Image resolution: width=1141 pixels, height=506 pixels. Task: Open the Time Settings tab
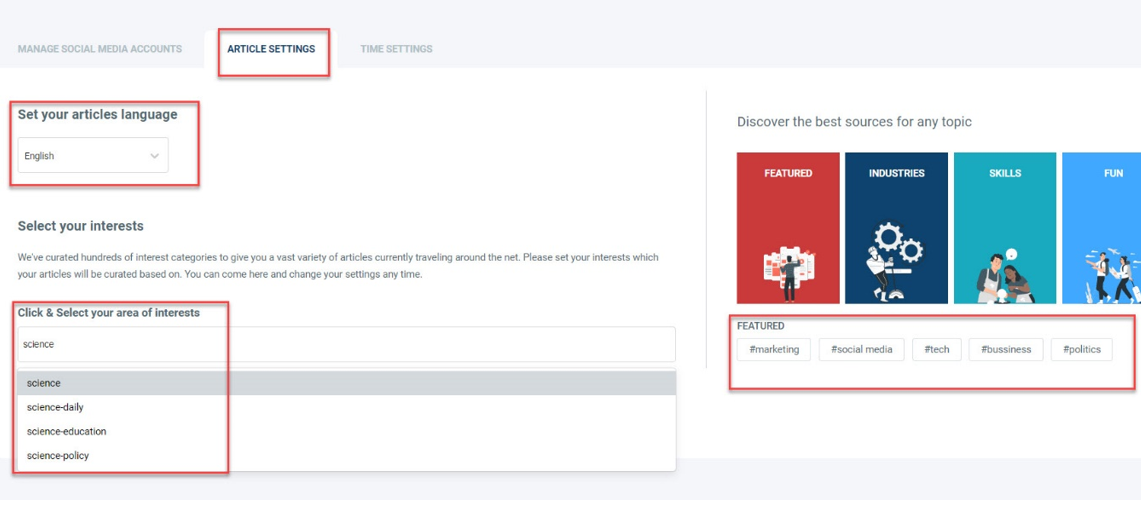tap(396, 49)
